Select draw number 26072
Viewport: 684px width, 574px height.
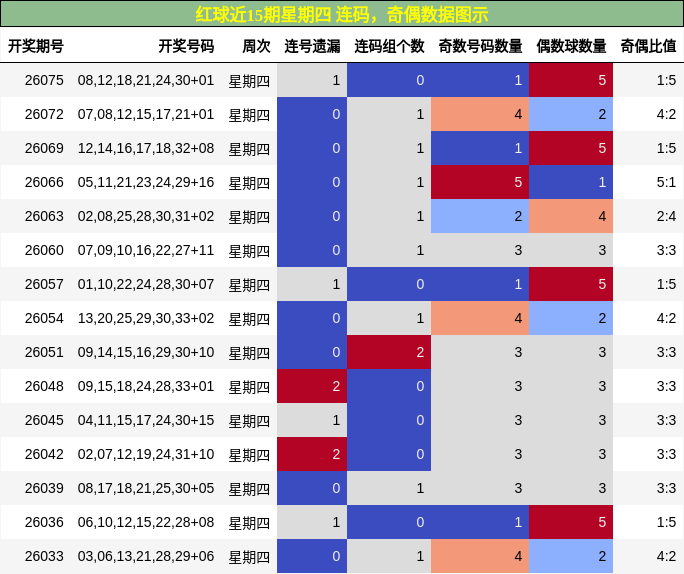click(x=44, y=114)
